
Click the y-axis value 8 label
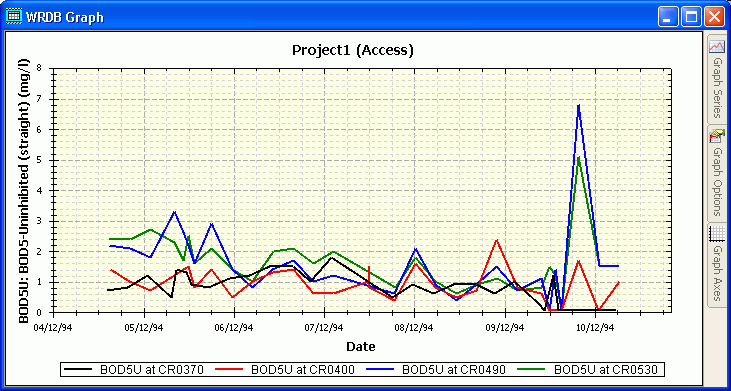click(39, 69)
